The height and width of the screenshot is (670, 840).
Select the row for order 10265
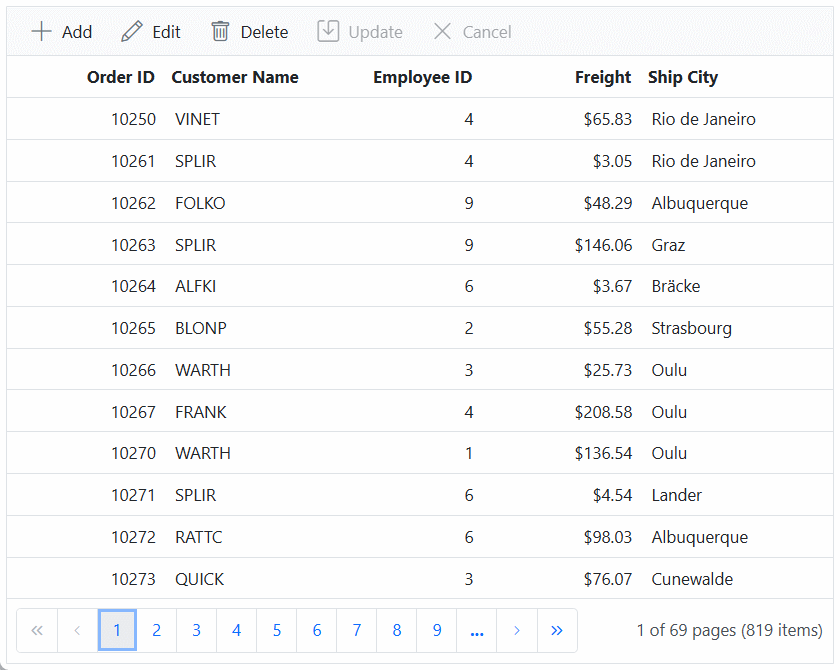click(x=400, y=327)
